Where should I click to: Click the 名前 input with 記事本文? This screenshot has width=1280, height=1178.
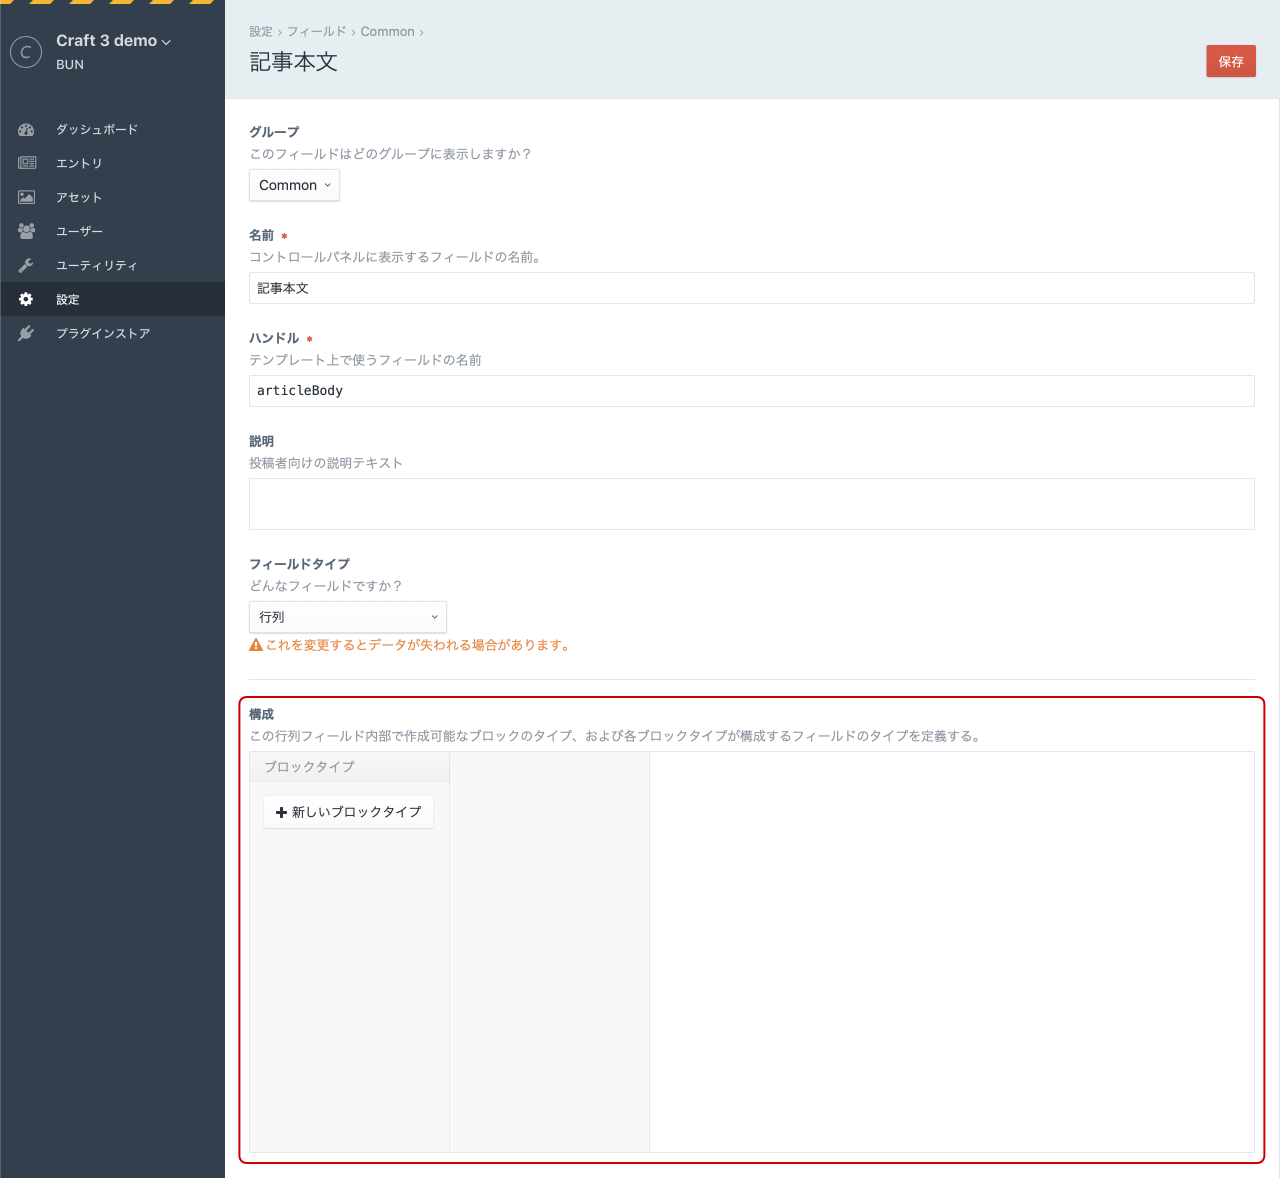coord(751,288)
